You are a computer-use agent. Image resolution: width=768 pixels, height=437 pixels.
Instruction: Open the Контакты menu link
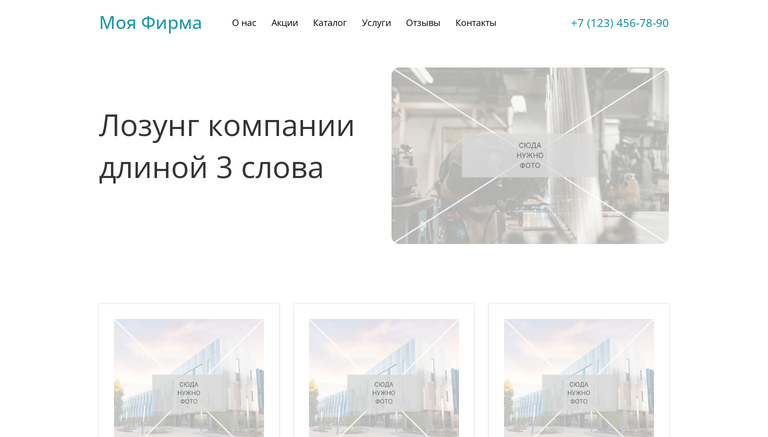475,23
